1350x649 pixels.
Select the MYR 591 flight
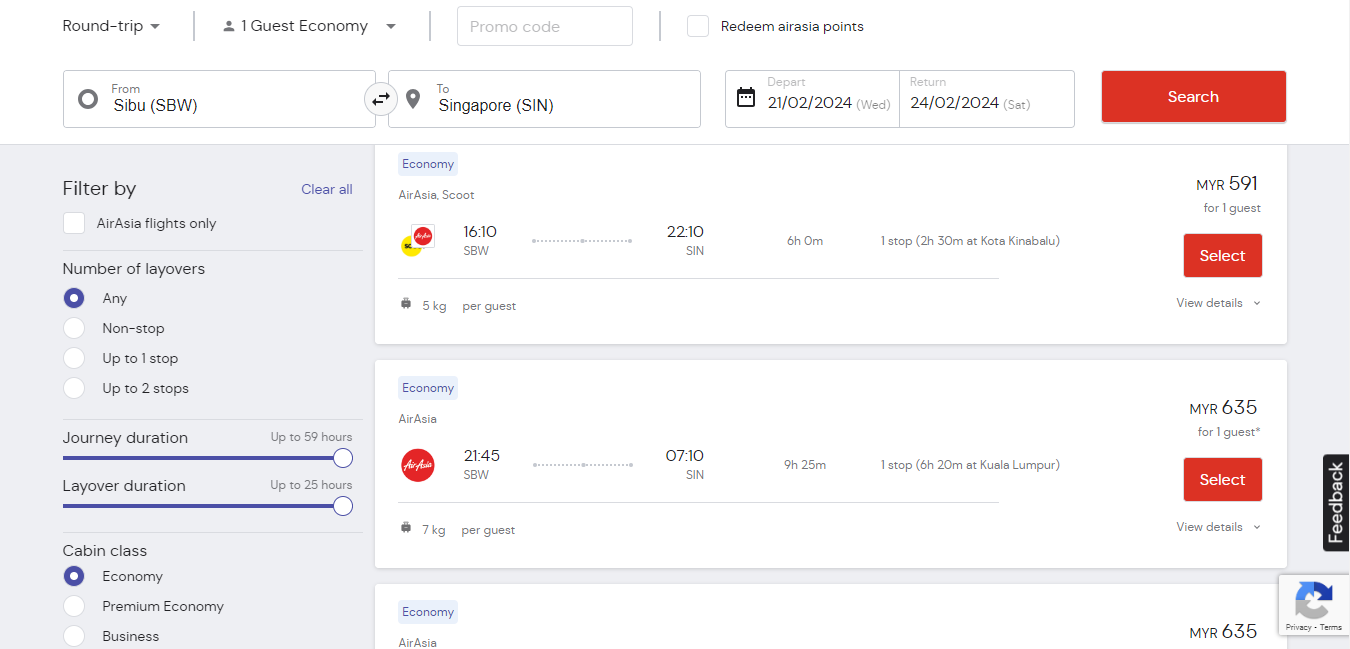[x=1223, y=256]
